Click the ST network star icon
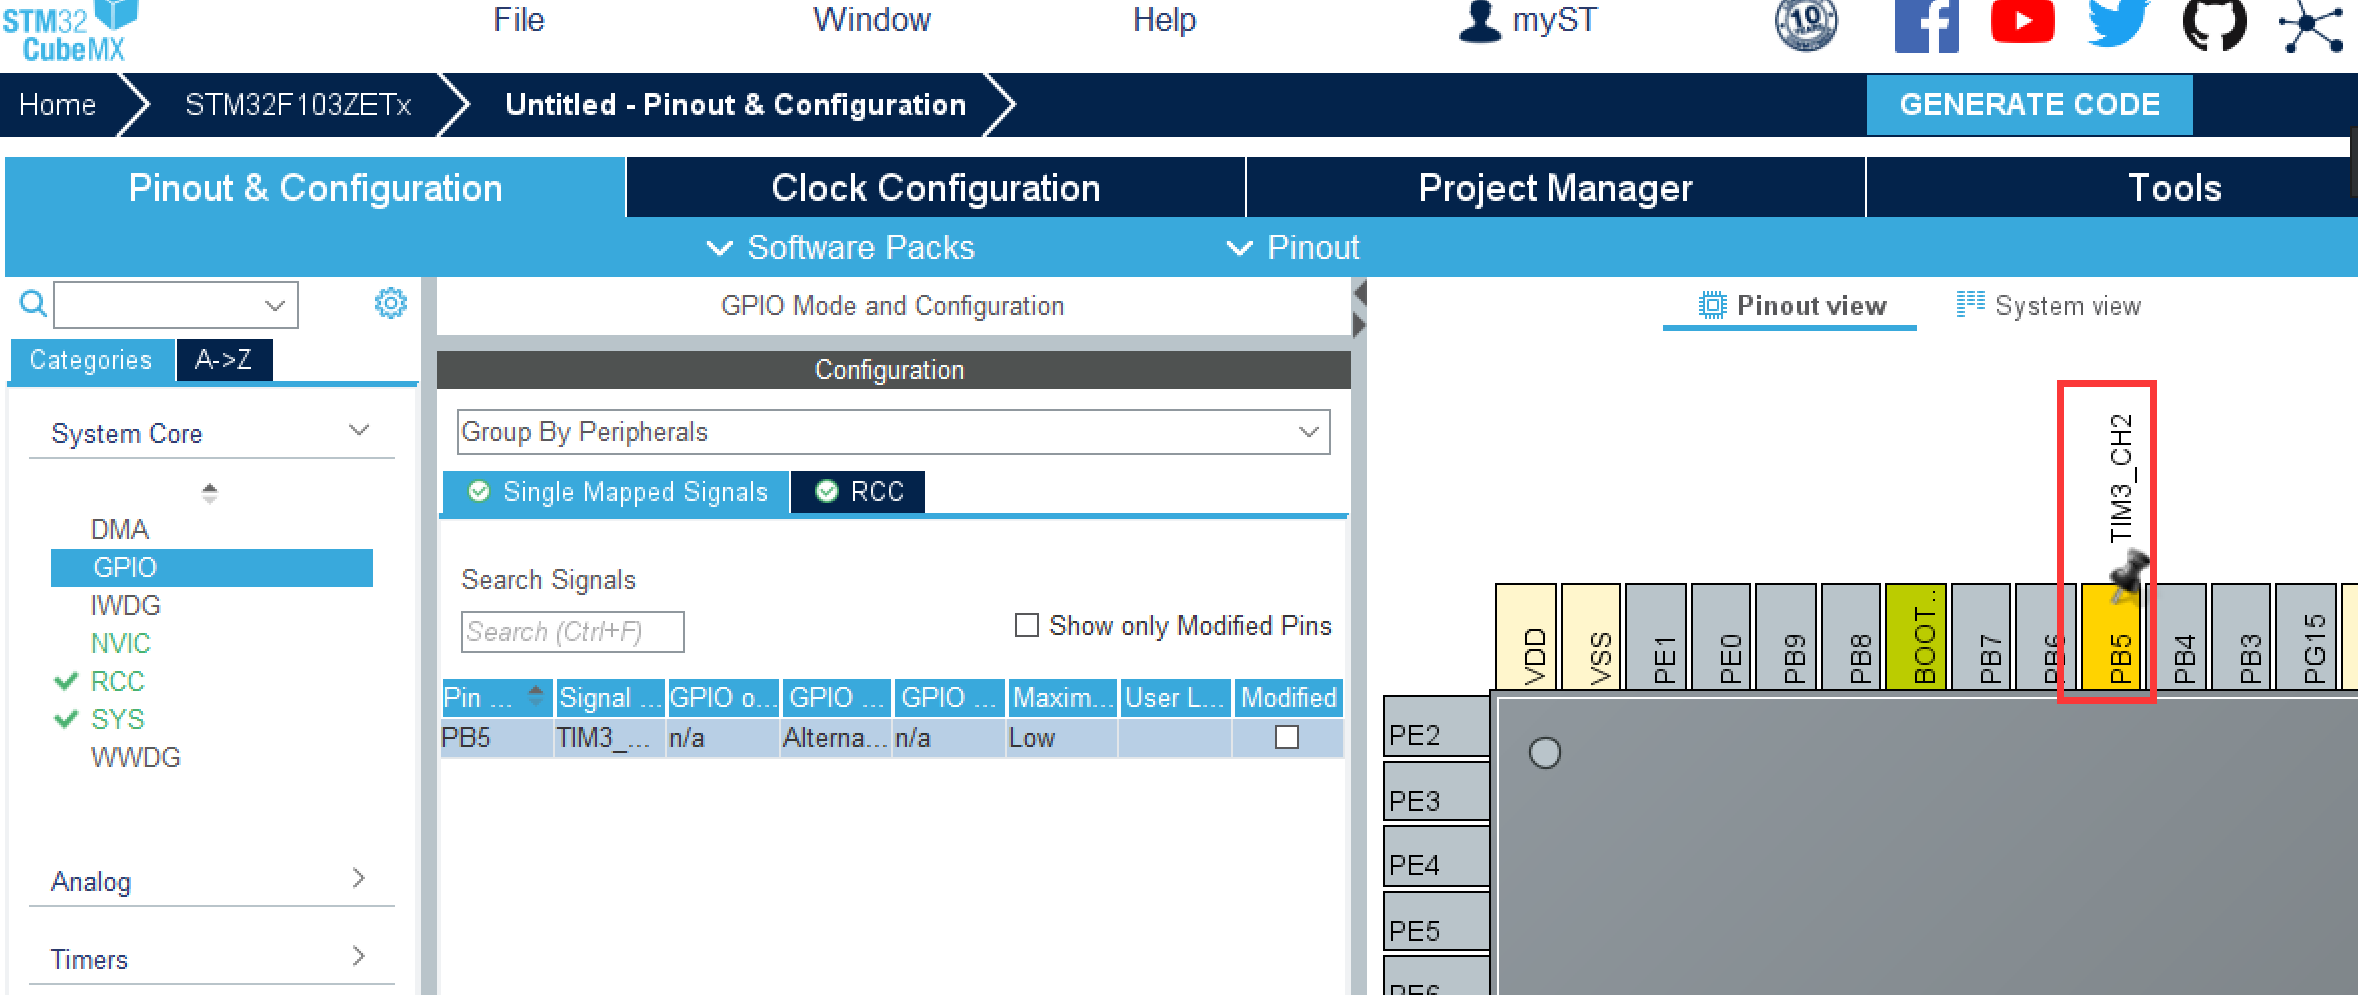 (2310, 26)
